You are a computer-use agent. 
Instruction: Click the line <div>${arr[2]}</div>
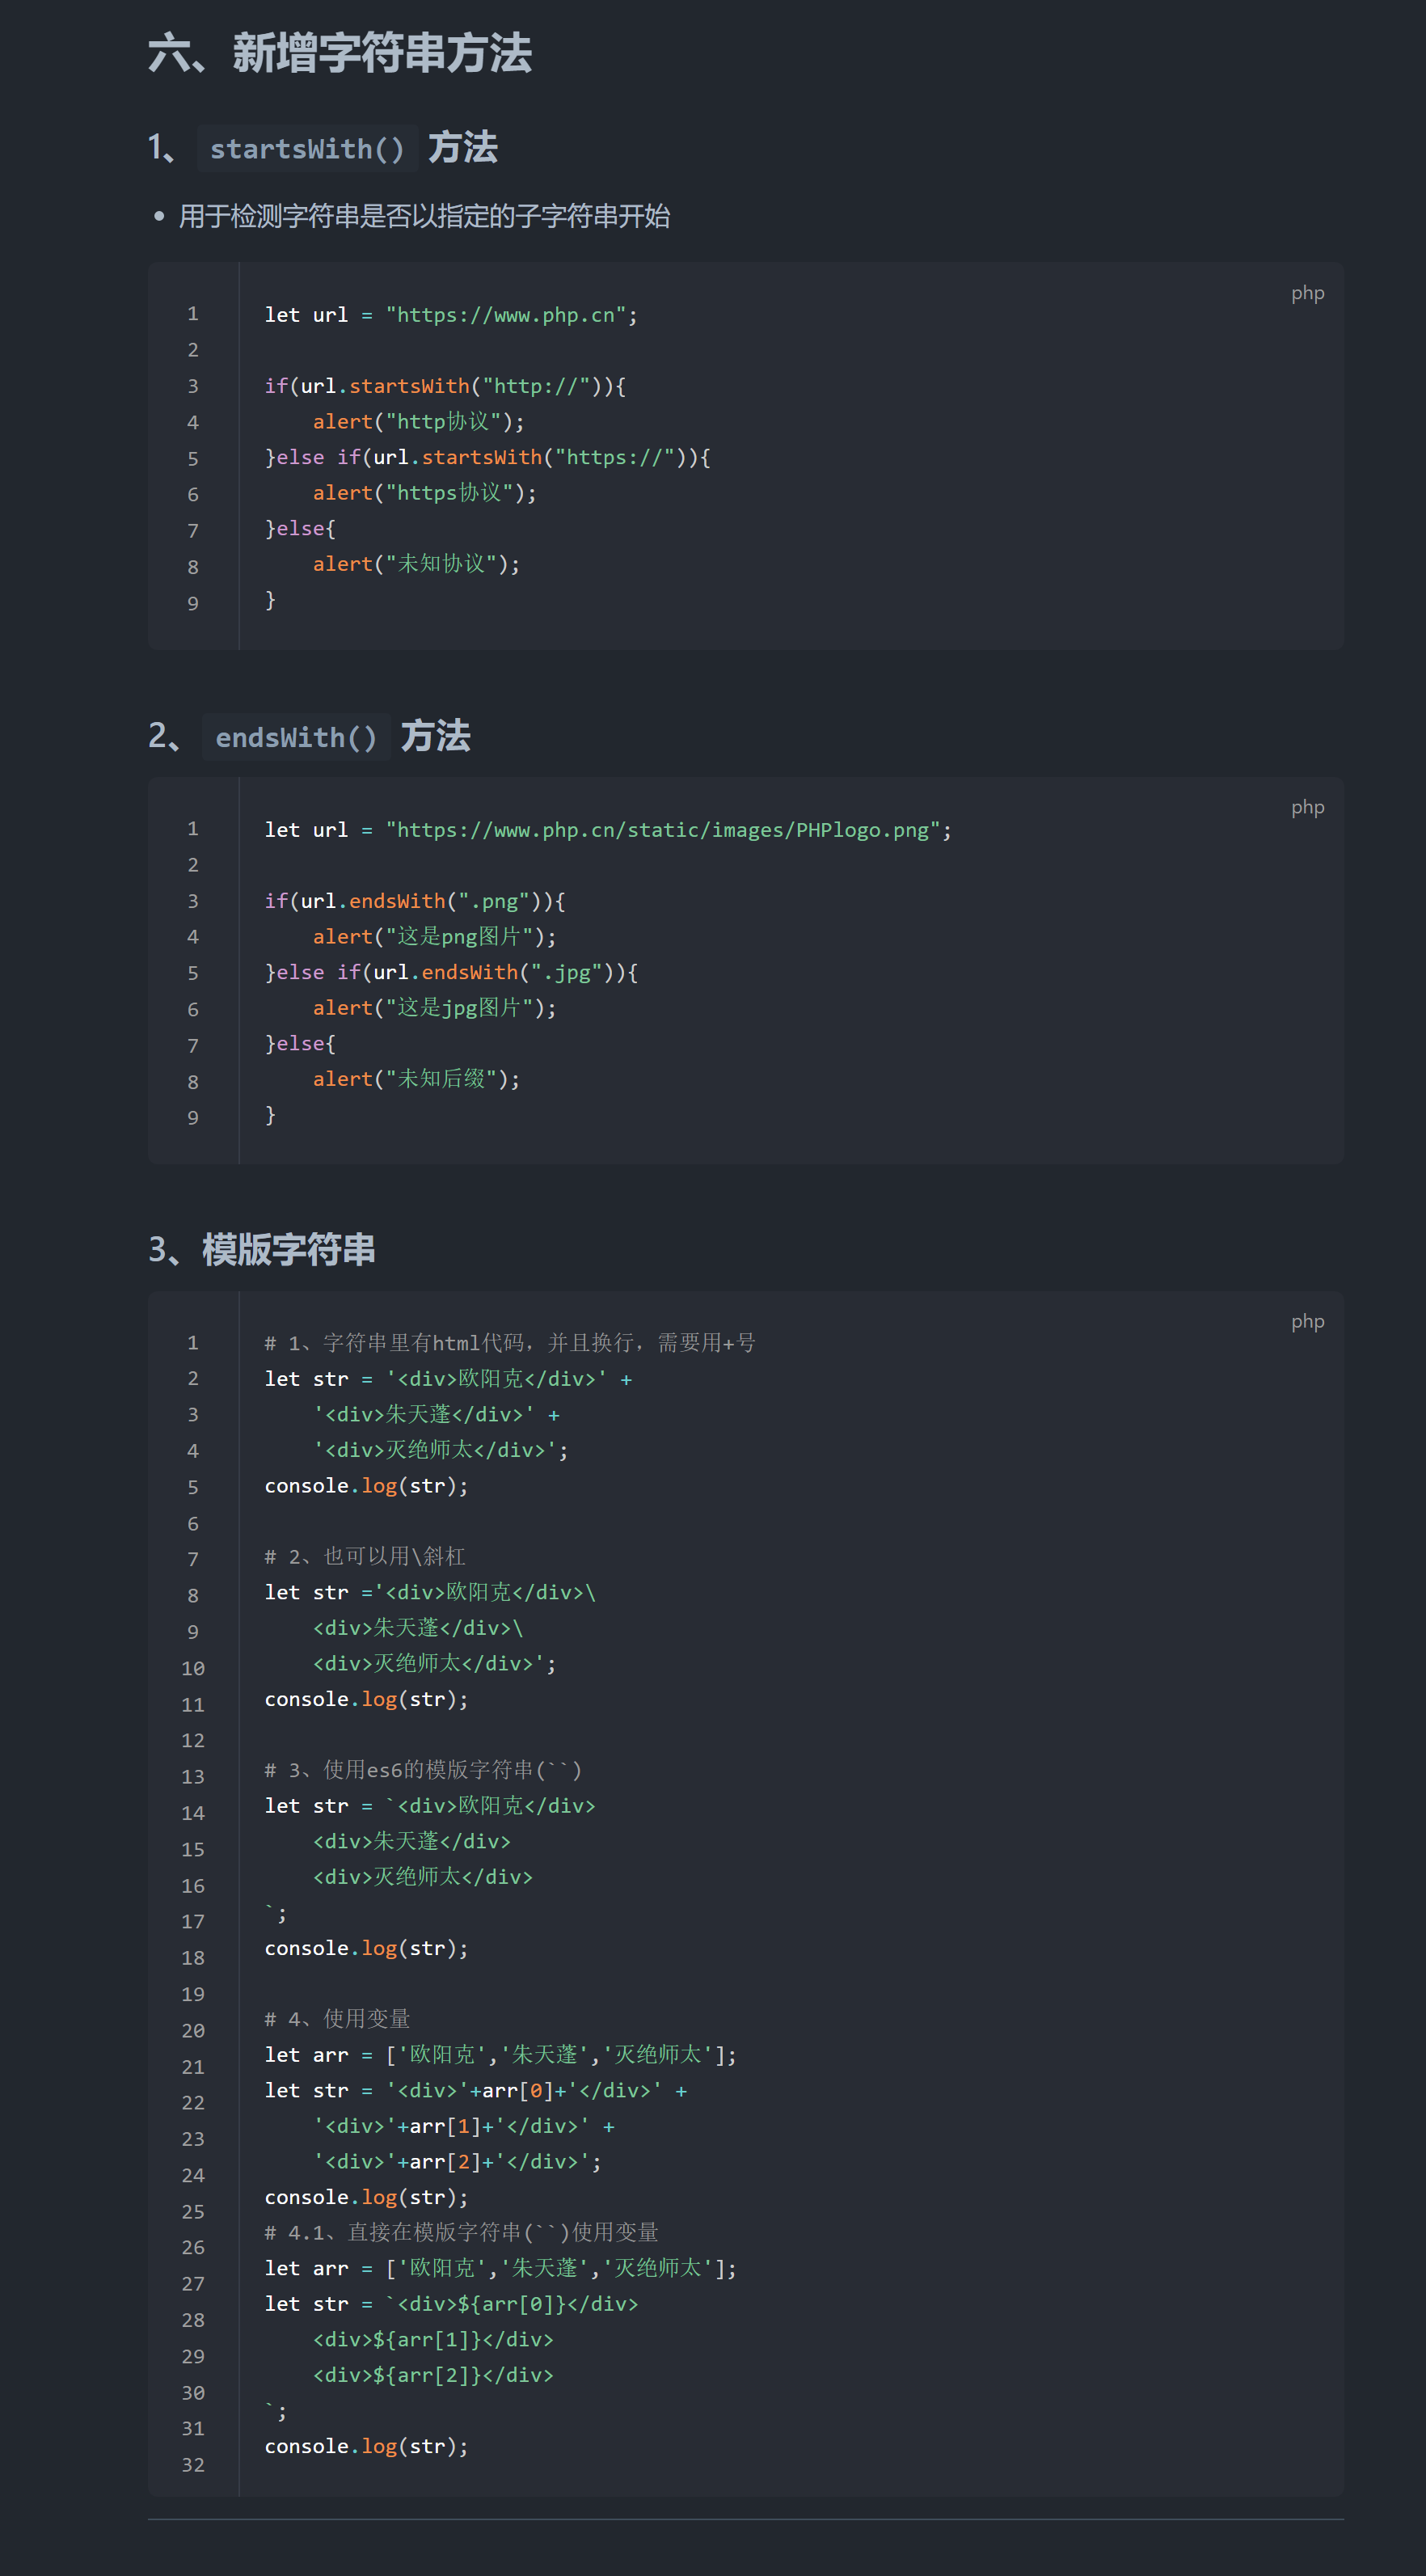pyautogui.click(x=433, y=2375)
